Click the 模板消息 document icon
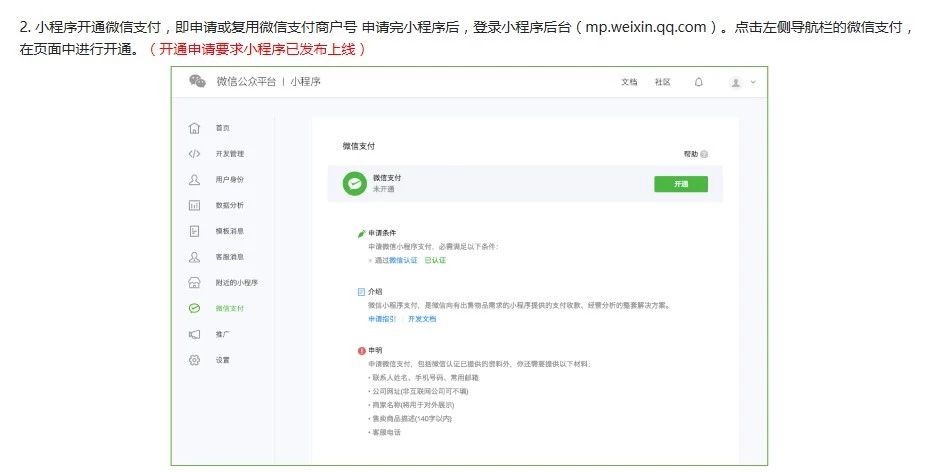Screen dimensions: 926x472 click(x=194, y=231)
